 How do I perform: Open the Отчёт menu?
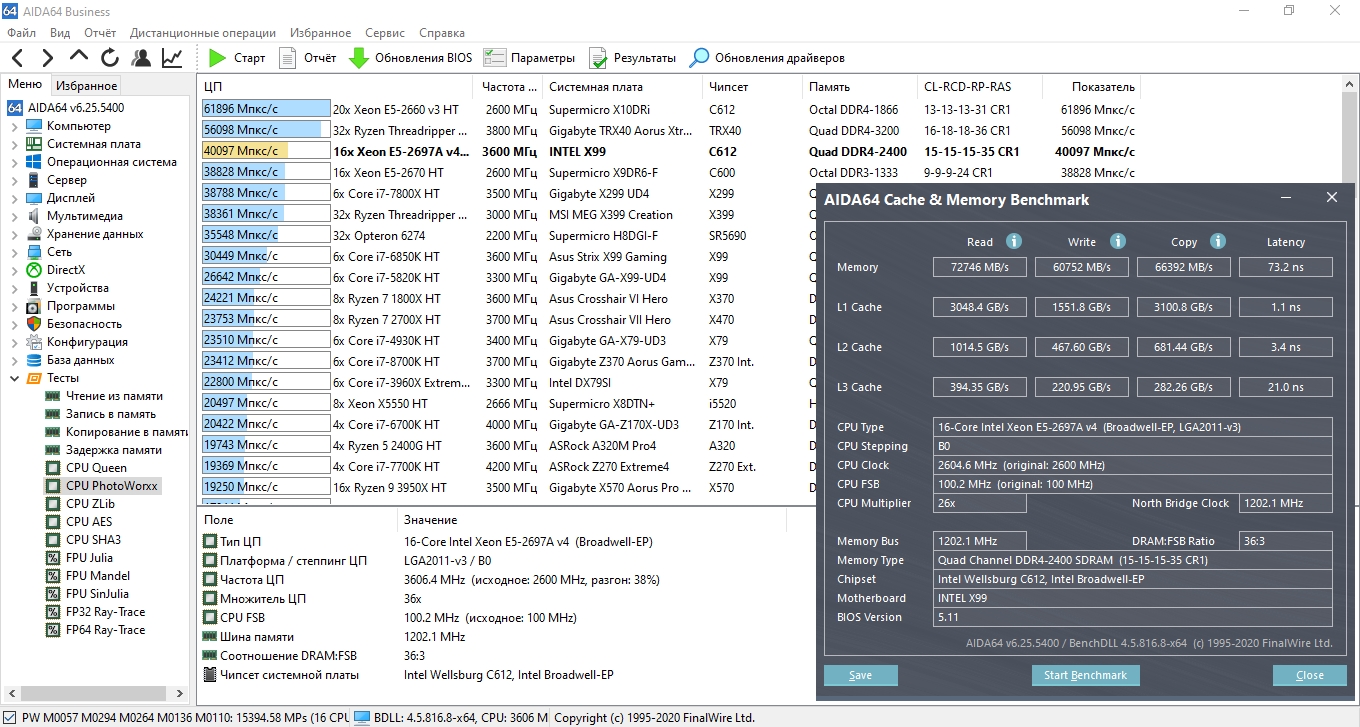pos(100,32)
